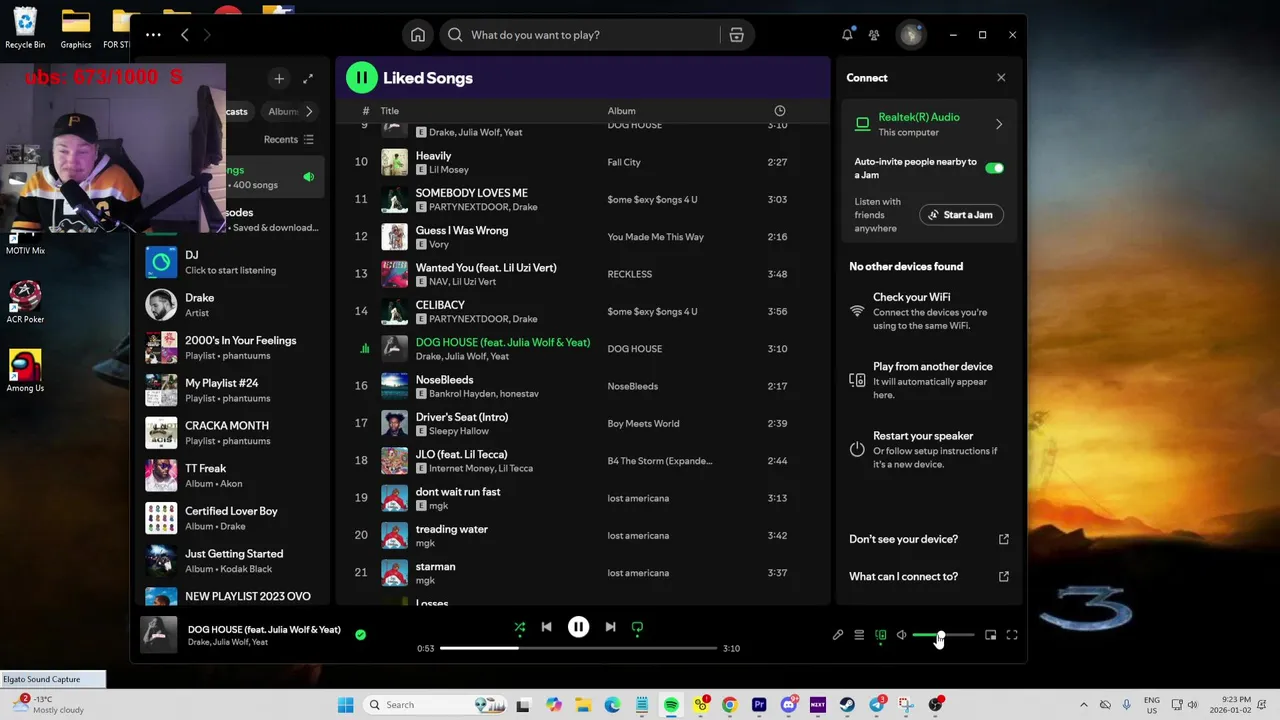Click NoseBleeds album cover thumbnail
Image resolution: width=1280 pixels, height=720 pixels.
[395, 386]
